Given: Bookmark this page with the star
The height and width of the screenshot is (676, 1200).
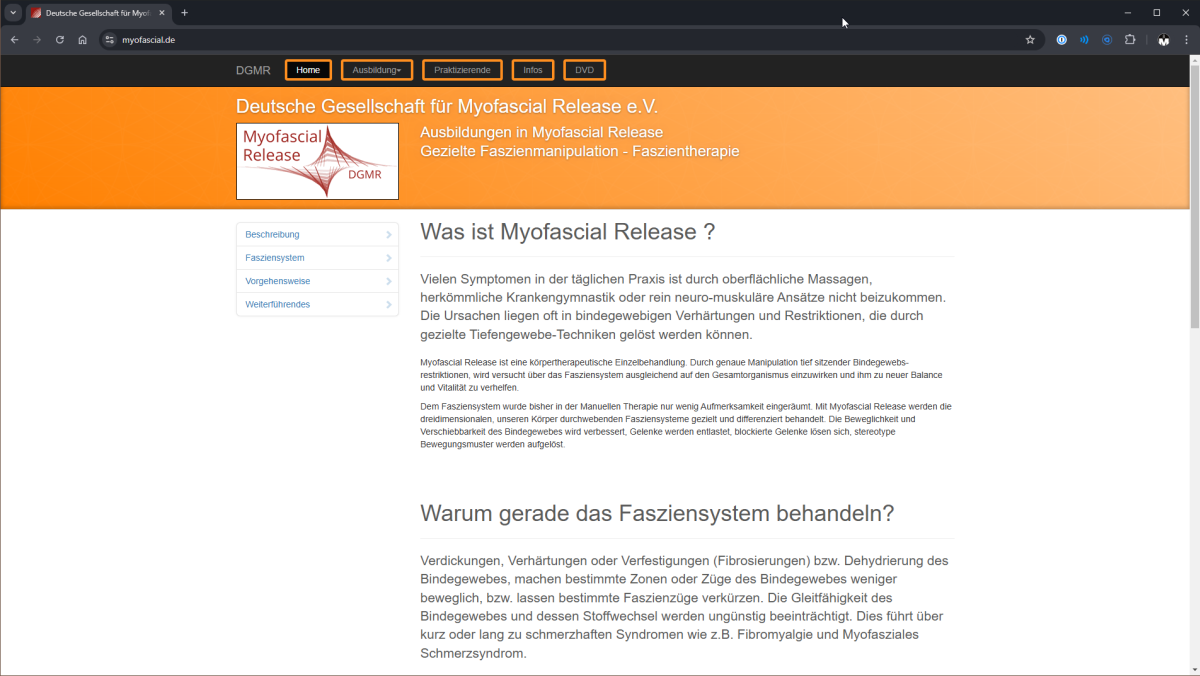Looking at the screenshot, I should 1030,40.
